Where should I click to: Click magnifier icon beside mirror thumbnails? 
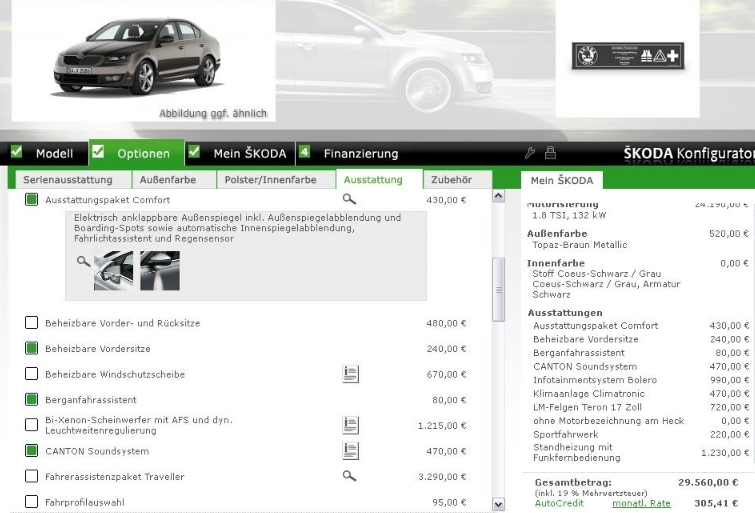(83, 261)
